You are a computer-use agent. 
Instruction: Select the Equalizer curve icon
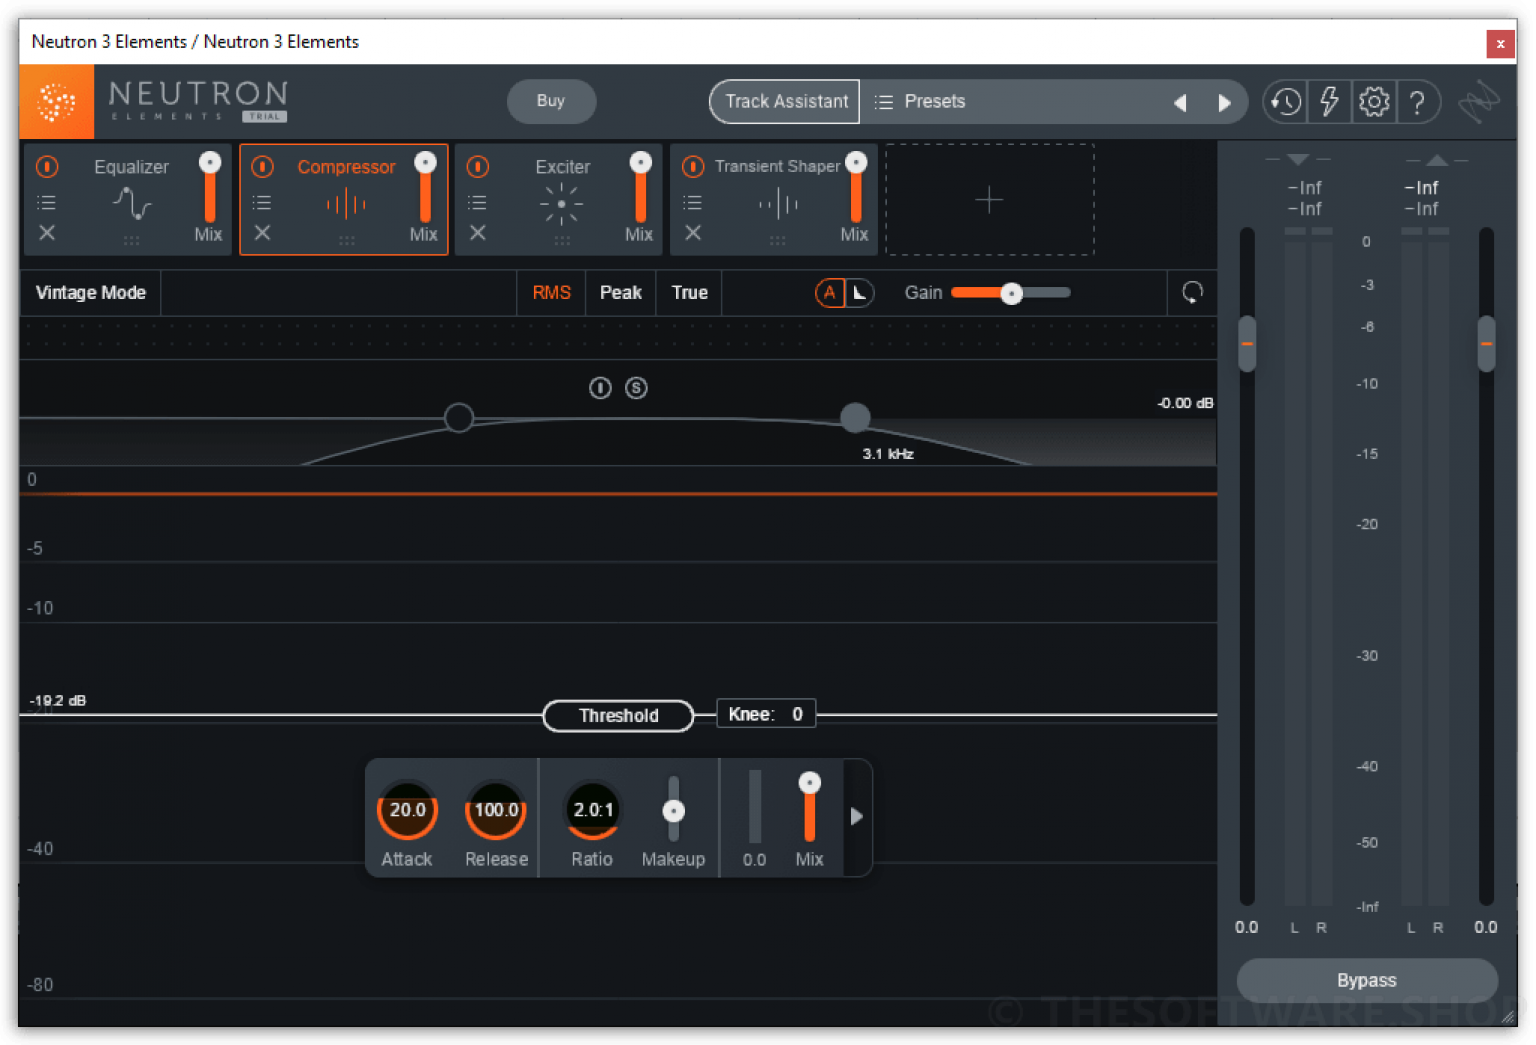131,204
